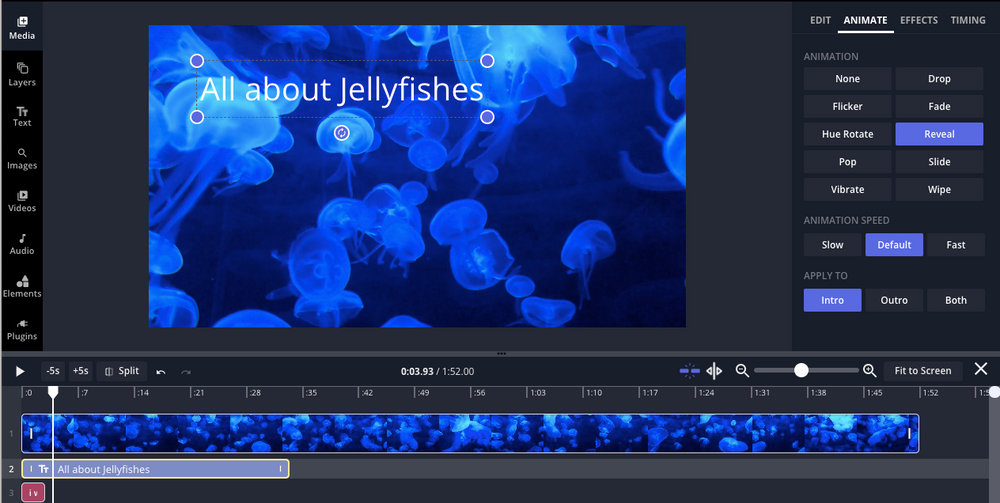Open the Images search panel
The height and width of the screenshot is (503, 1000).
pos(21,158)
